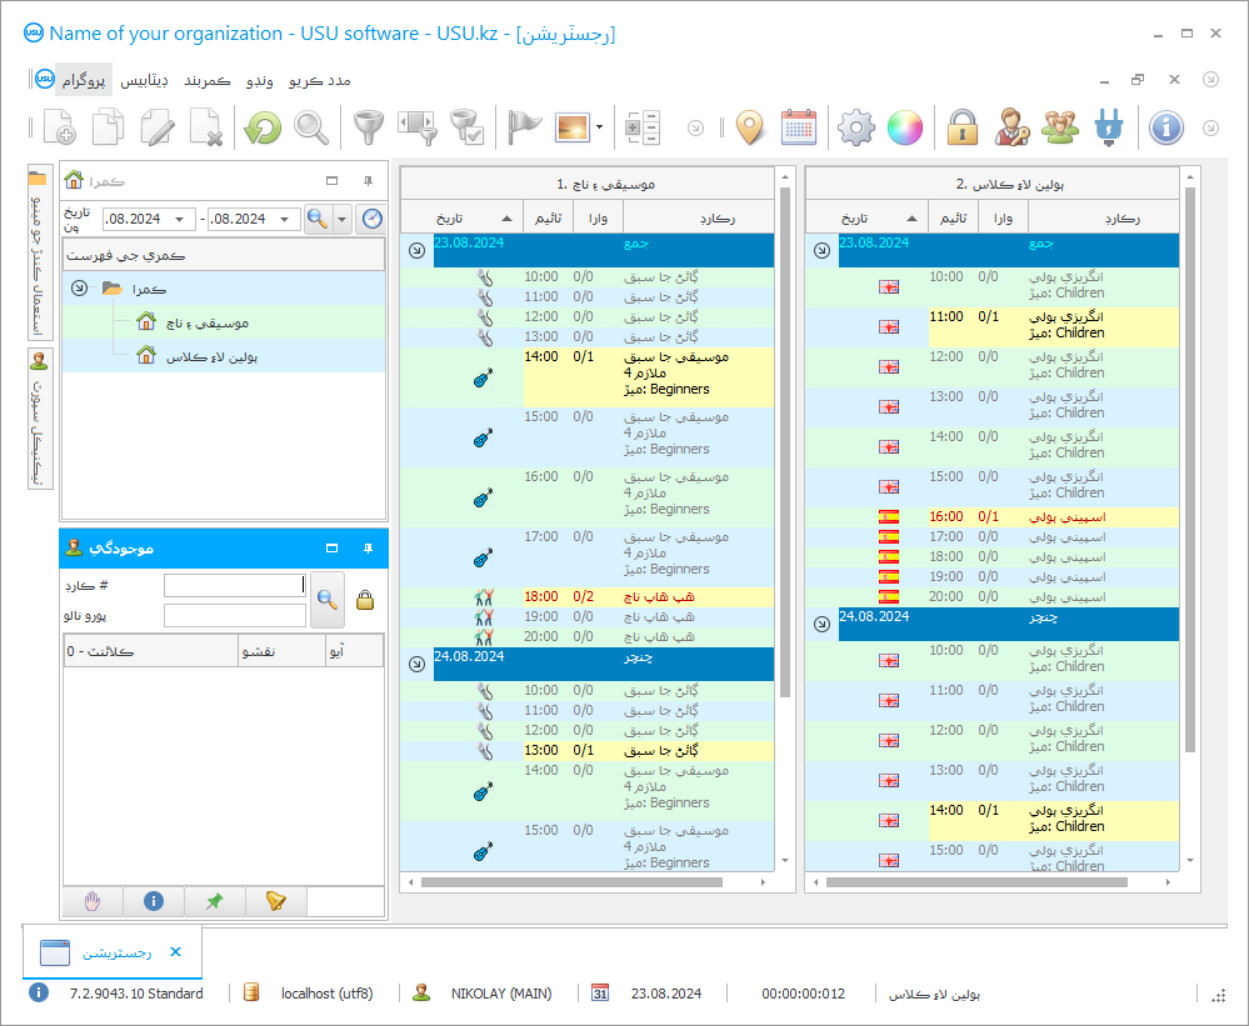Click the single funnel filter icon
The height and width of the screenshot is (1026, 1249).
369,128
